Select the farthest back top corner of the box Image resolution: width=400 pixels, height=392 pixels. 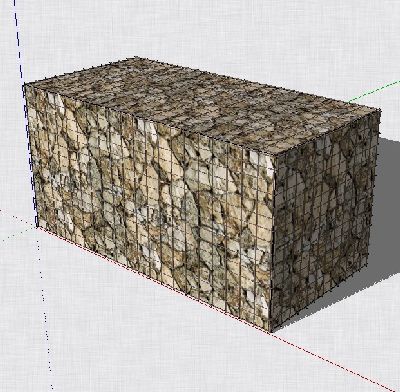(135, 57)
